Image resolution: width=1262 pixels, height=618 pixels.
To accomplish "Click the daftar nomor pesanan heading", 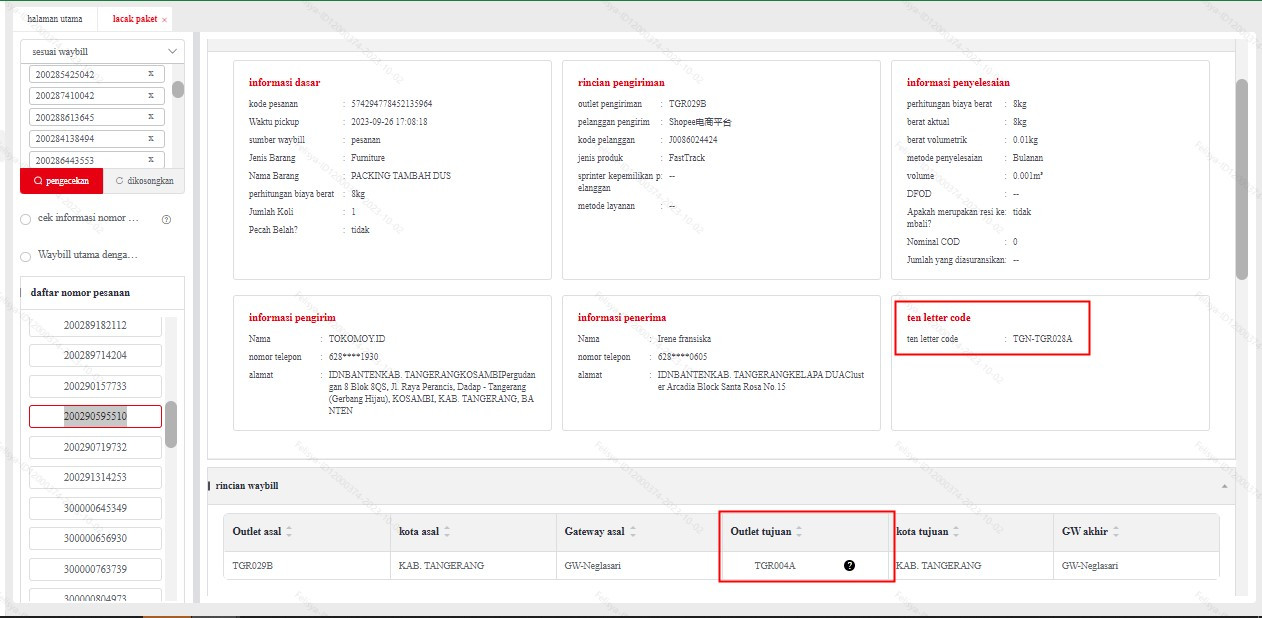I will pos(80,292).
